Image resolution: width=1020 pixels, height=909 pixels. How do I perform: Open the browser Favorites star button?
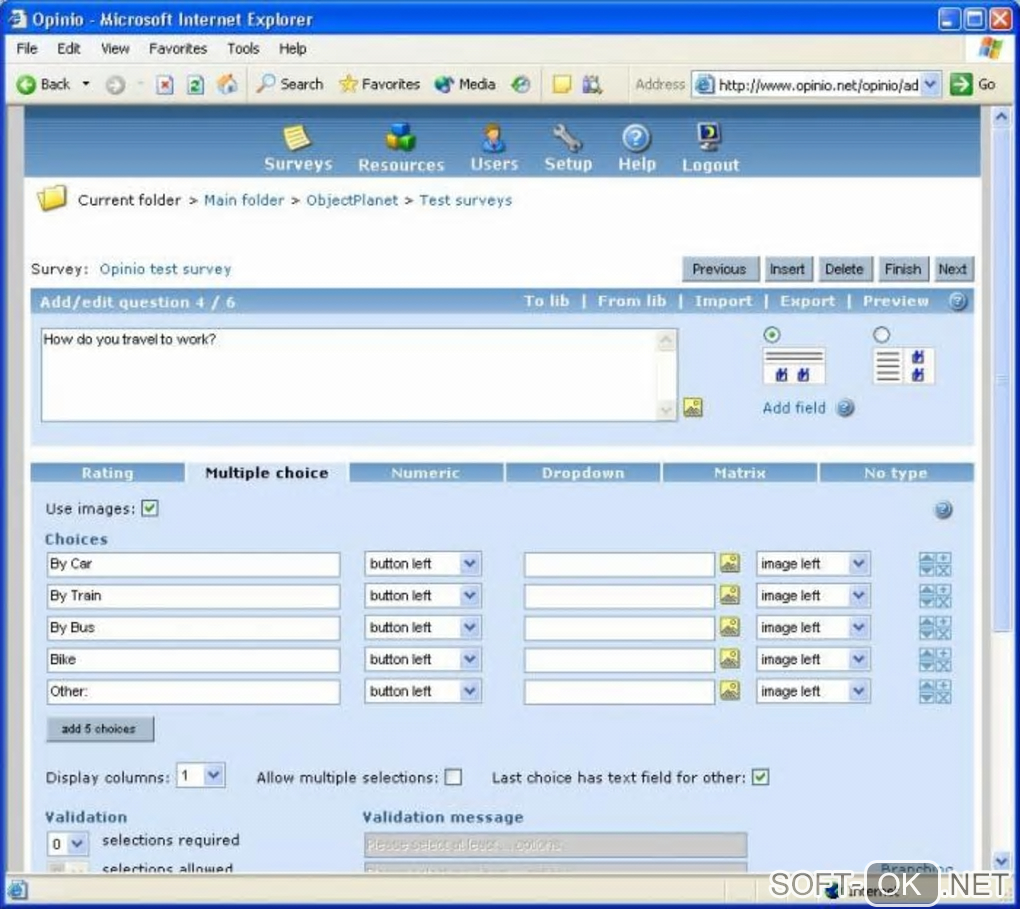(379, 84)
